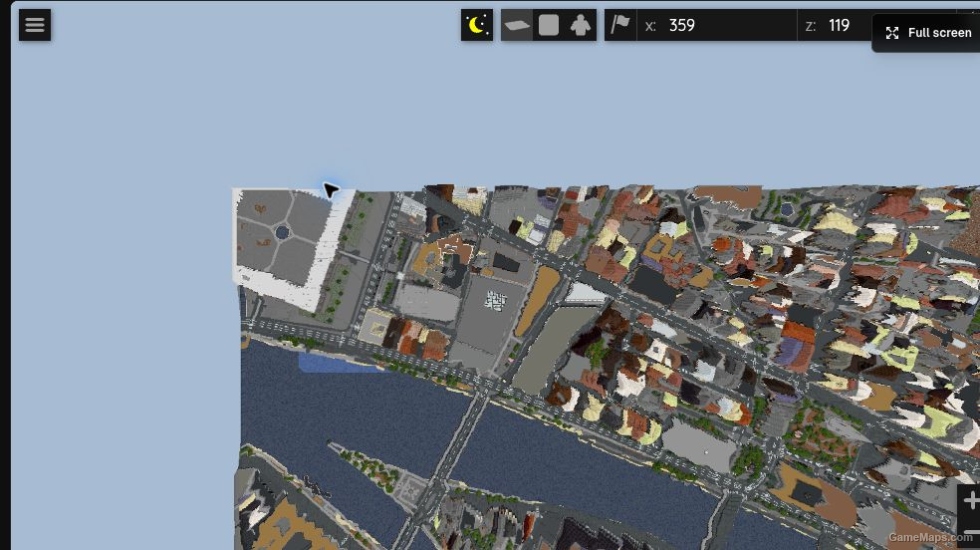Zoom in with the plus button
This screenshot has width=980, height=550.
(x=969, y=500)
